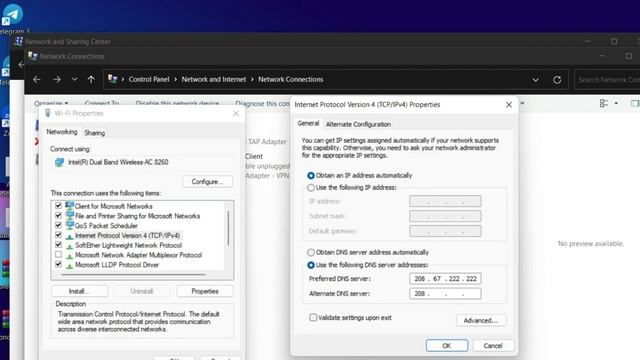The height and width of the screenshot is (360, 640).
Task: Click the Network and Sharing Center title icon
Action: (18, 41)
